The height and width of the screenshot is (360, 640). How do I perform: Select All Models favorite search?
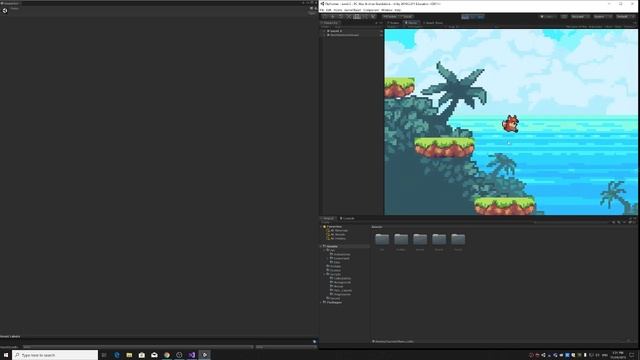coord(337,235)
